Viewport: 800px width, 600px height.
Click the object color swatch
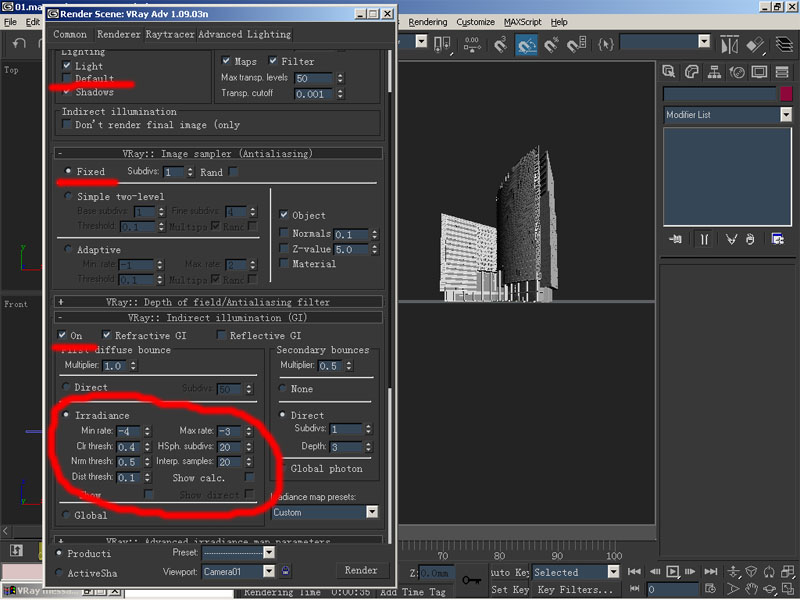[x=785, y=93]
